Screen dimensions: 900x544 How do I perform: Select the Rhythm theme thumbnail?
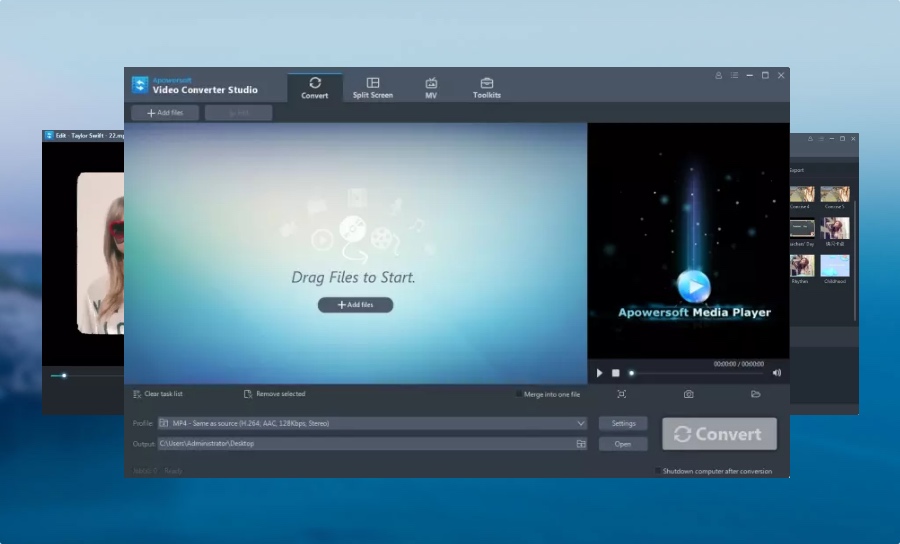pyautogui.click(x=802, y=266)
